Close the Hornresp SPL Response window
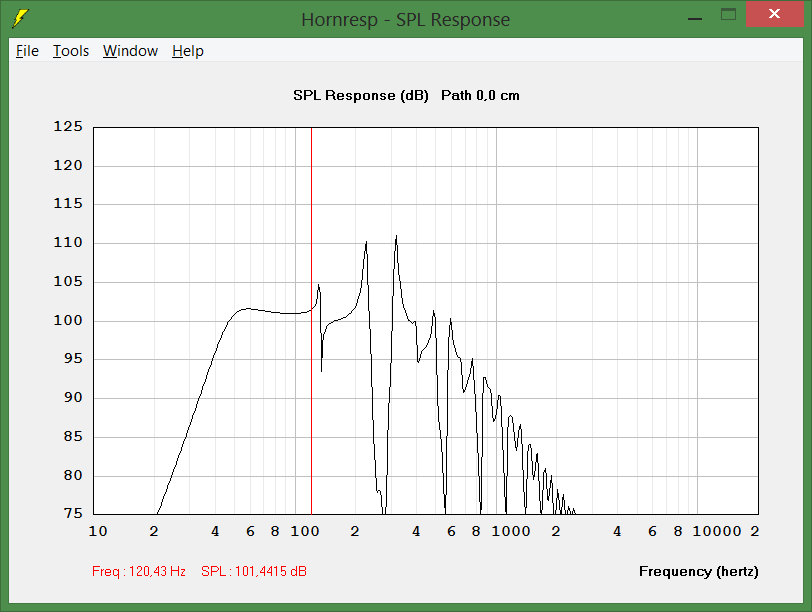Screen dimensions: 812x612 774,14
